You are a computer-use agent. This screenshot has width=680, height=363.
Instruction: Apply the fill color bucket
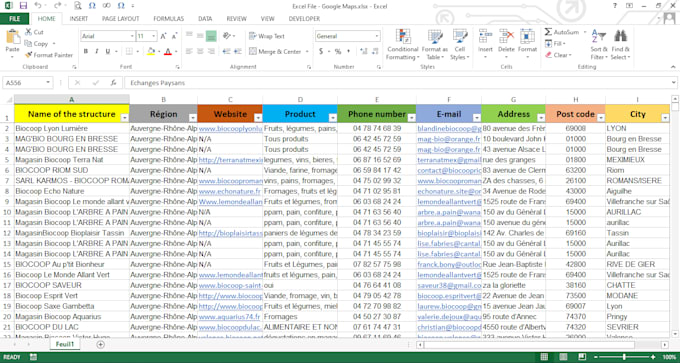[151, 52]
